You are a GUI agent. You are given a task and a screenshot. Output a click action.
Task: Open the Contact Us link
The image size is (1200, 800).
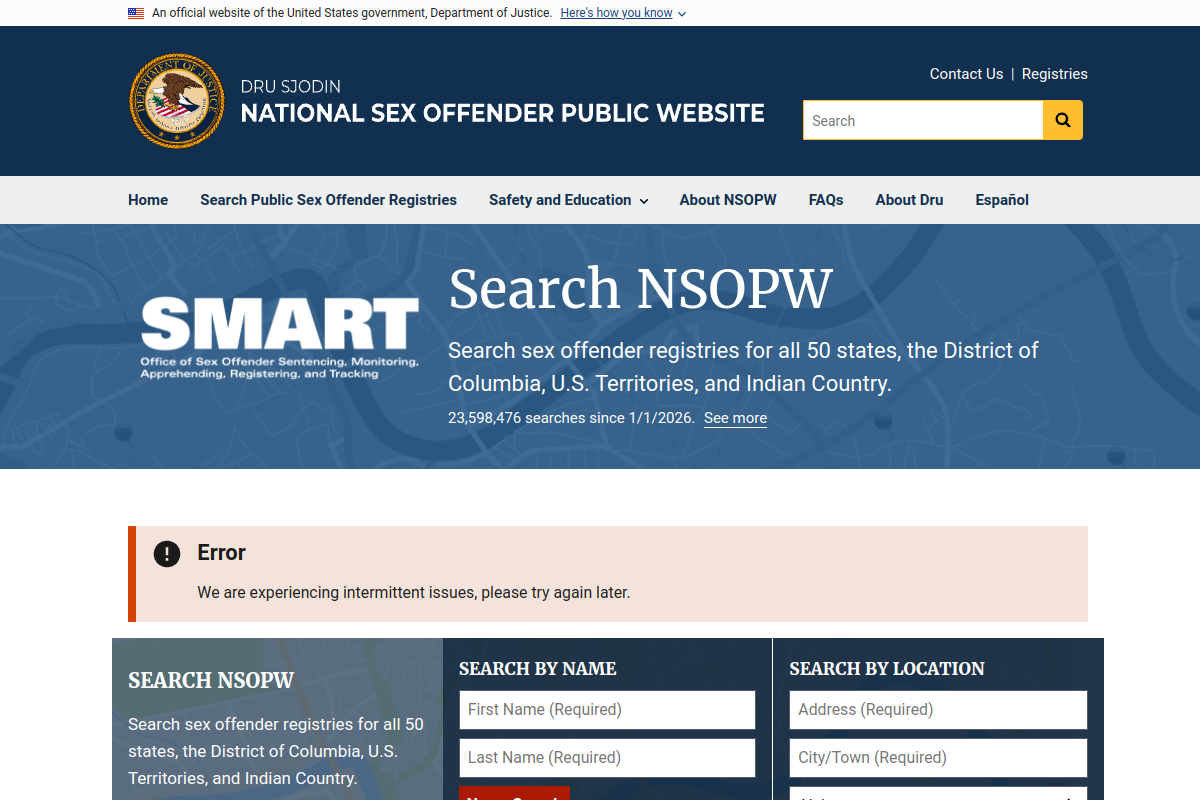point(966,74)
